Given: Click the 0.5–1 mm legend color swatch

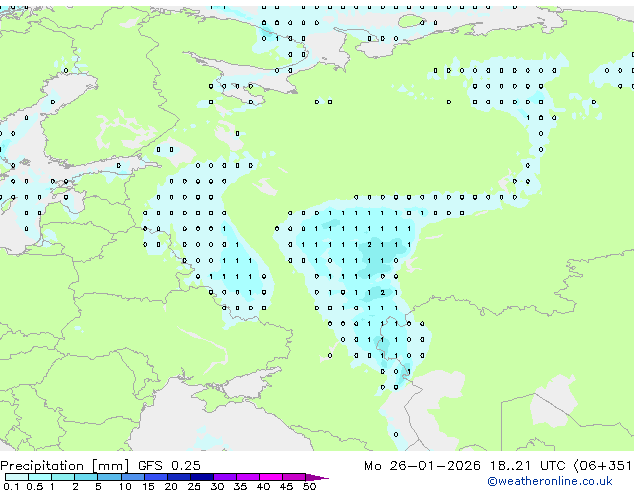Looking at the screenshot, I should [40, 477].
